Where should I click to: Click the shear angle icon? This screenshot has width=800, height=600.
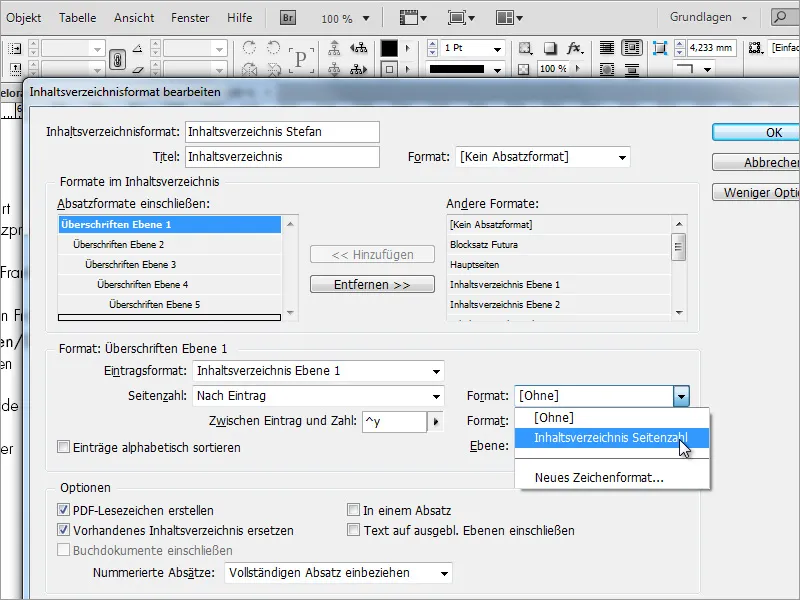pyautogui.click(x=138, y=69)
